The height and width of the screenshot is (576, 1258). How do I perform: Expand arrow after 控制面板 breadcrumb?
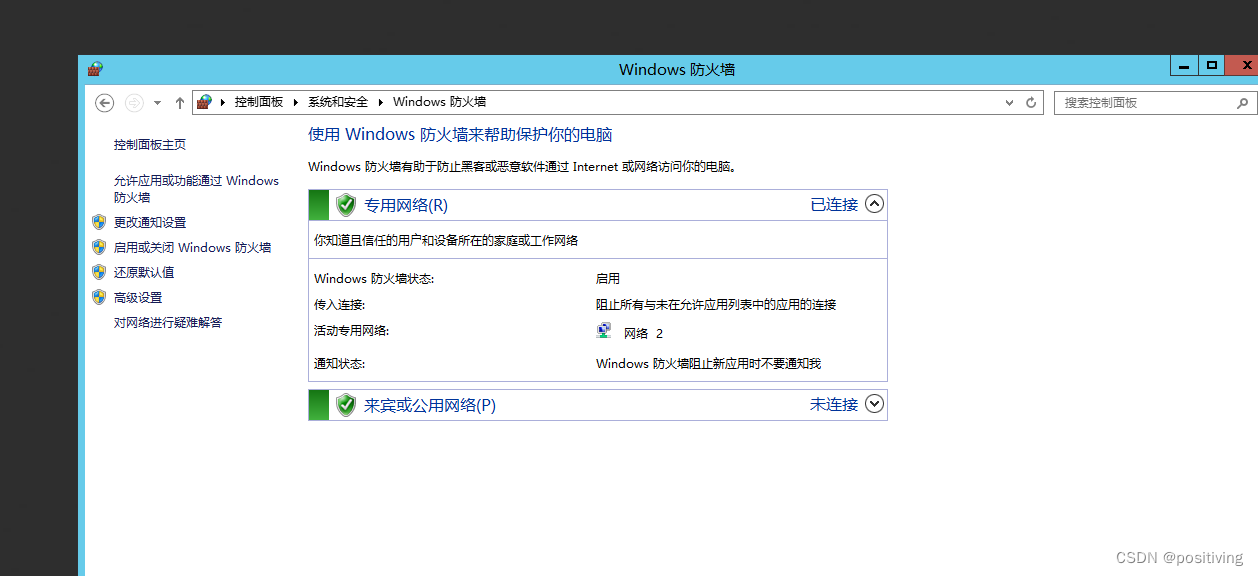pos(296,102)
